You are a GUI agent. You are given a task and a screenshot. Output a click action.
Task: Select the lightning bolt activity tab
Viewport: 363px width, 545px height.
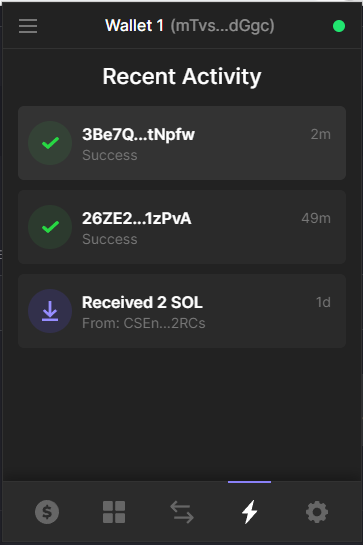coord(249,512)
